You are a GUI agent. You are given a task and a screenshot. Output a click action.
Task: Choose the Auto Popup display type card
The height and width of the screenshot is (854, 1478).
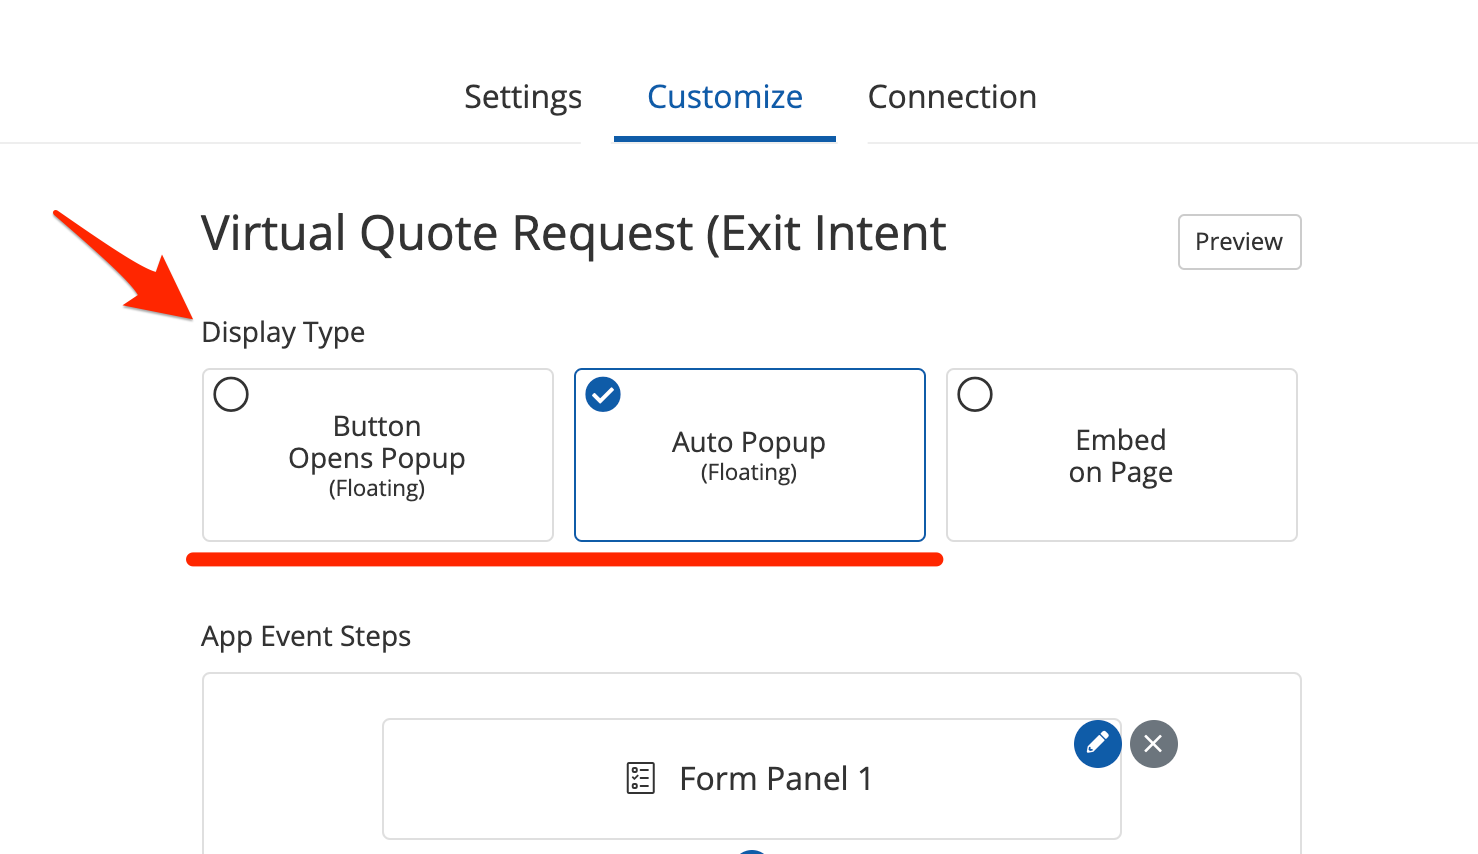(x=749, y=455)
